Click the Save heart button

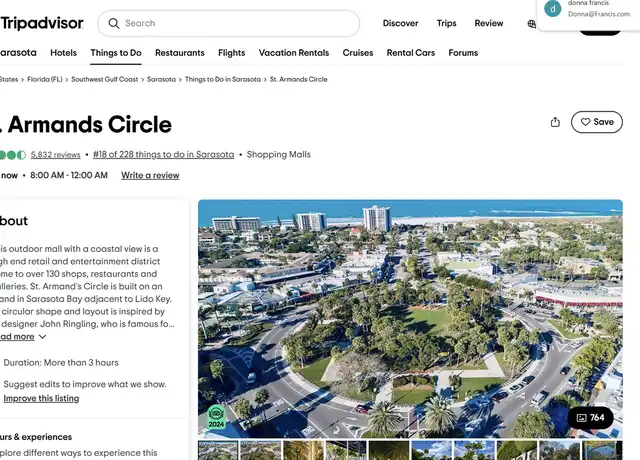[x=597, y=122]
